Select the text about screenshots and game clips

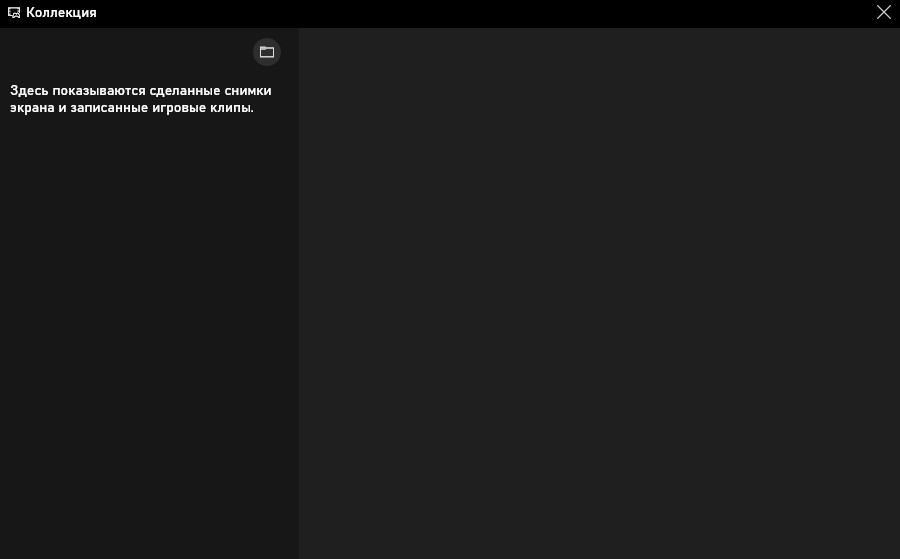[x=140, y=99]
